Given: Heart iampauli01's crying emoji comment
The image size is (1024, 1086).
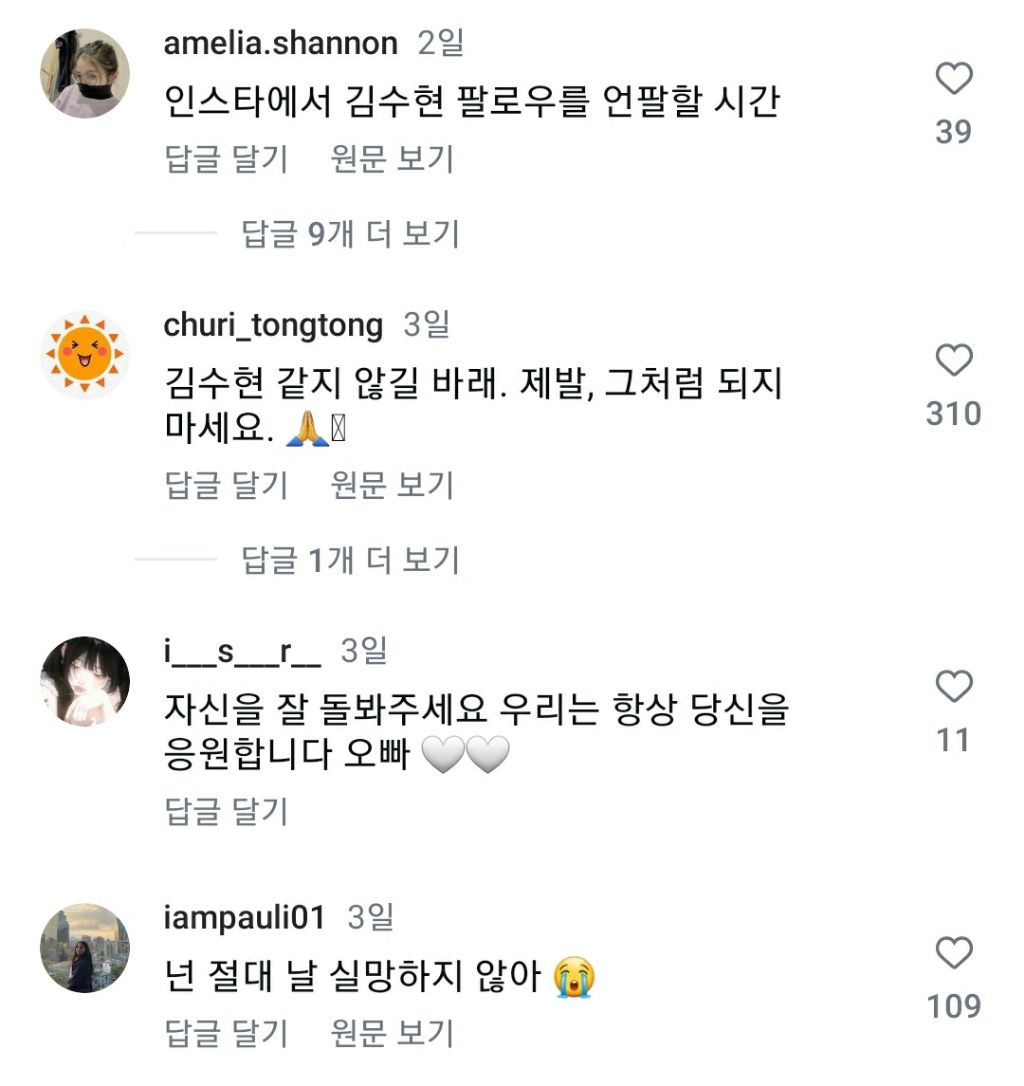Looking at the screenshot, I should (953, 953).
